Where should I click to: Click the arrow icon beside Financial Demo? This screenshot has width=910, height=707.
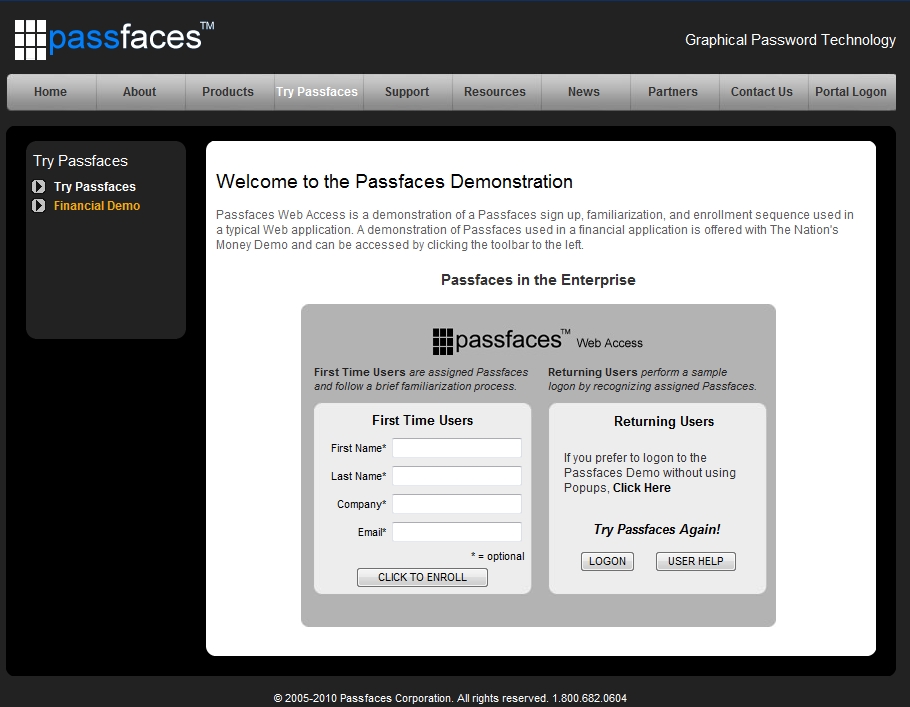pyautogui.click(x=38, y=205)
